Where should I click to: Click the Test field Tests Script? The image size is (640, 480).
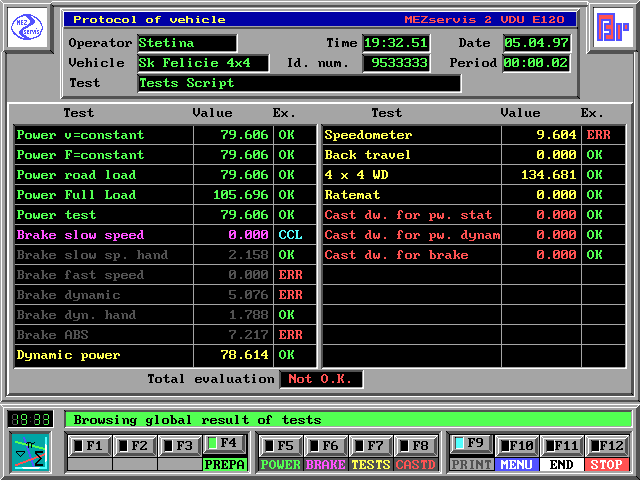tap(299, 83)
